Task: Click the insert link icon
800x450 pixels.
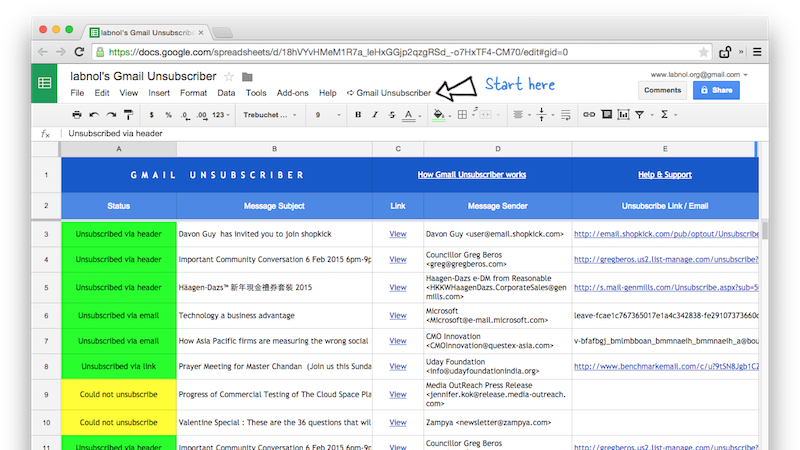Action: click(x=589, y=115)
